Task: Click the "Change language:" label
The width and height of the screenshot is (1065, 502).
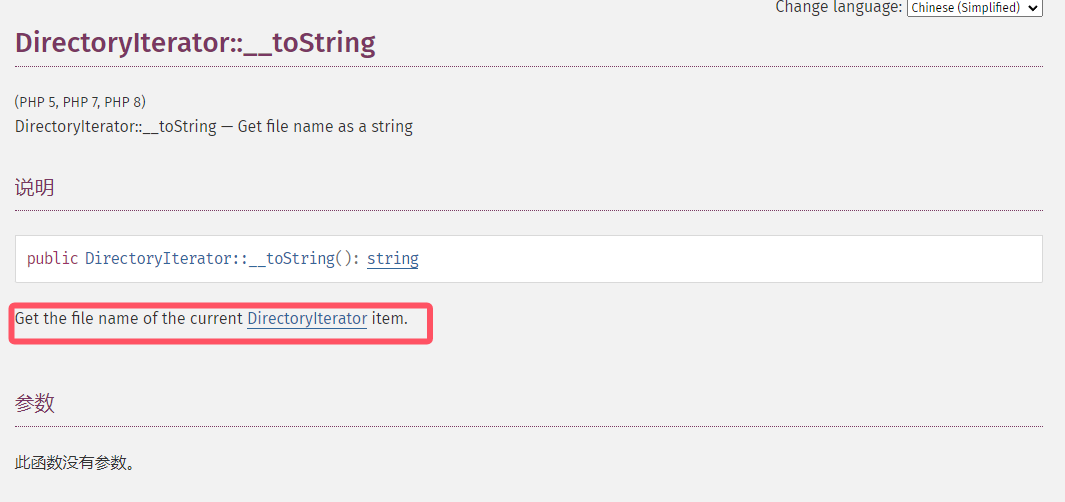Action: point(838,7)
